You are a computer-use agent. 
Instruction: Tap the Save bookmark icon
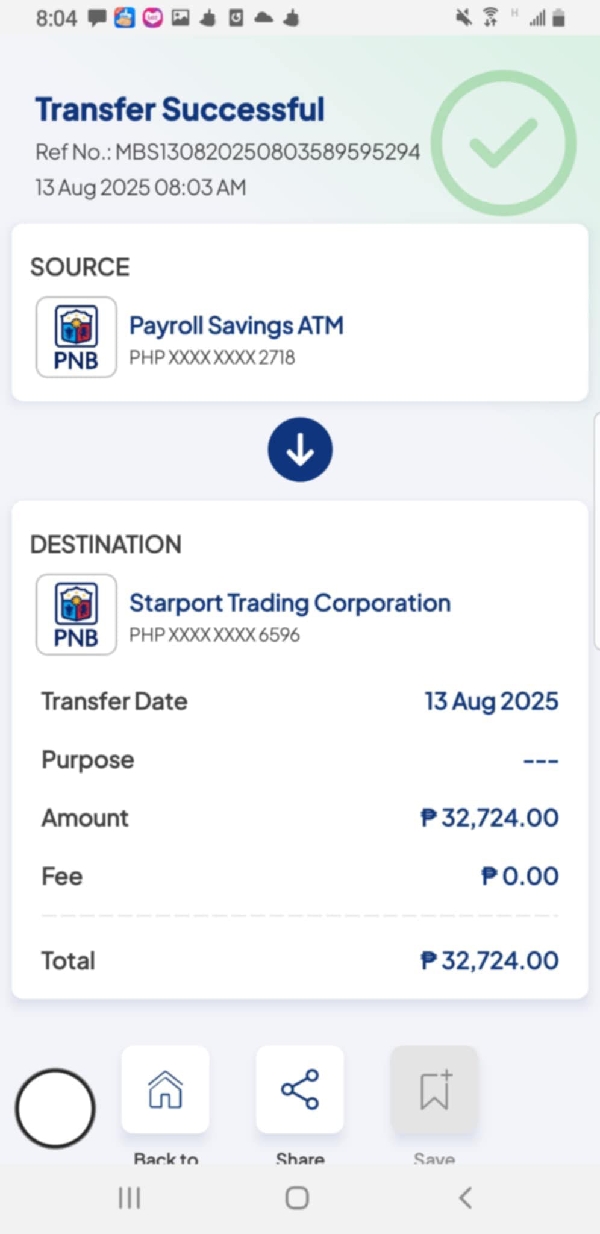434,1089
